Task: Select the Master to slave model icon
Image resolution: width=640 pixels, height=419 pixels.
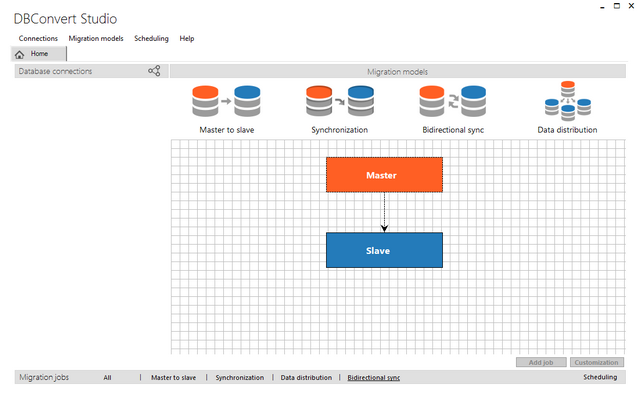Action: coord(226,102)
